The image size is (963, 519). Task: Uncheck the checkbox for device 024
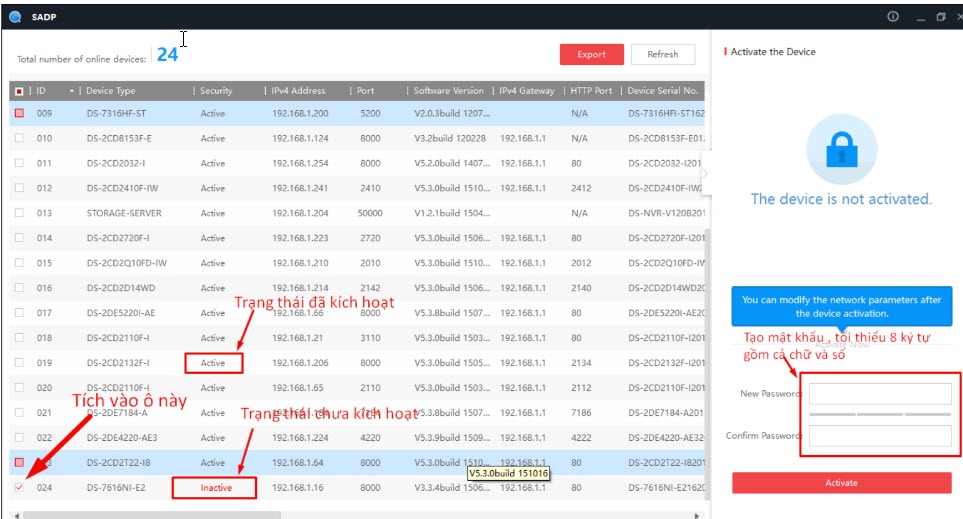19,488
